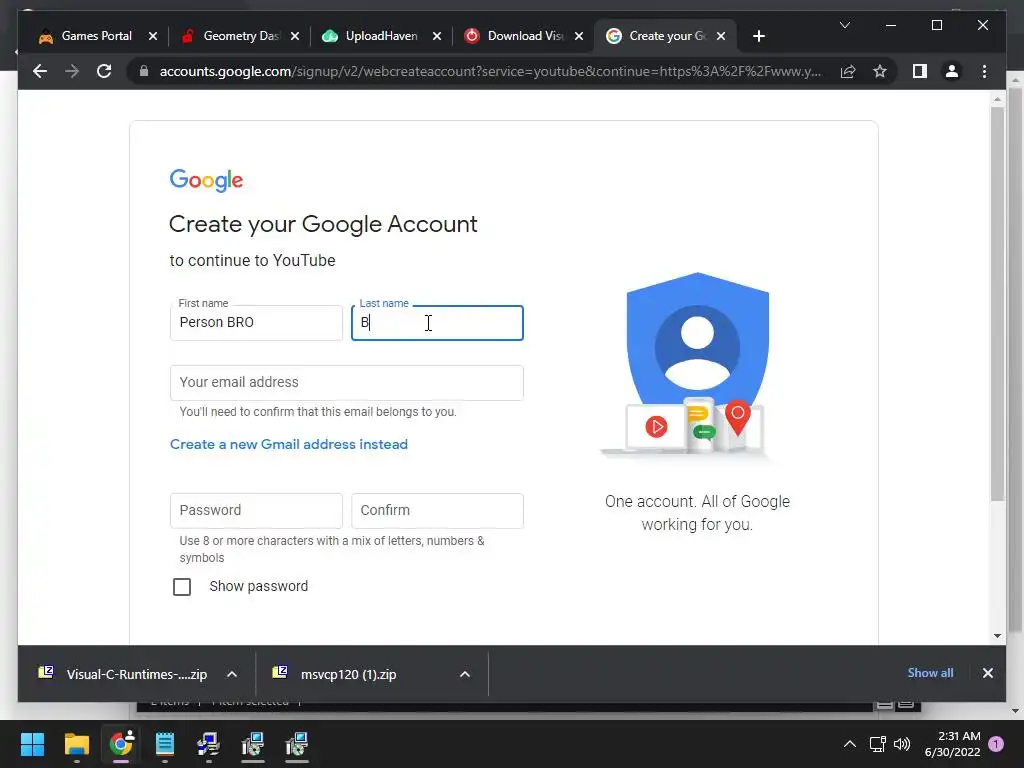1024x768 pixels.
Task: Bookmark this tab with the star
Action: coord(880,71)
